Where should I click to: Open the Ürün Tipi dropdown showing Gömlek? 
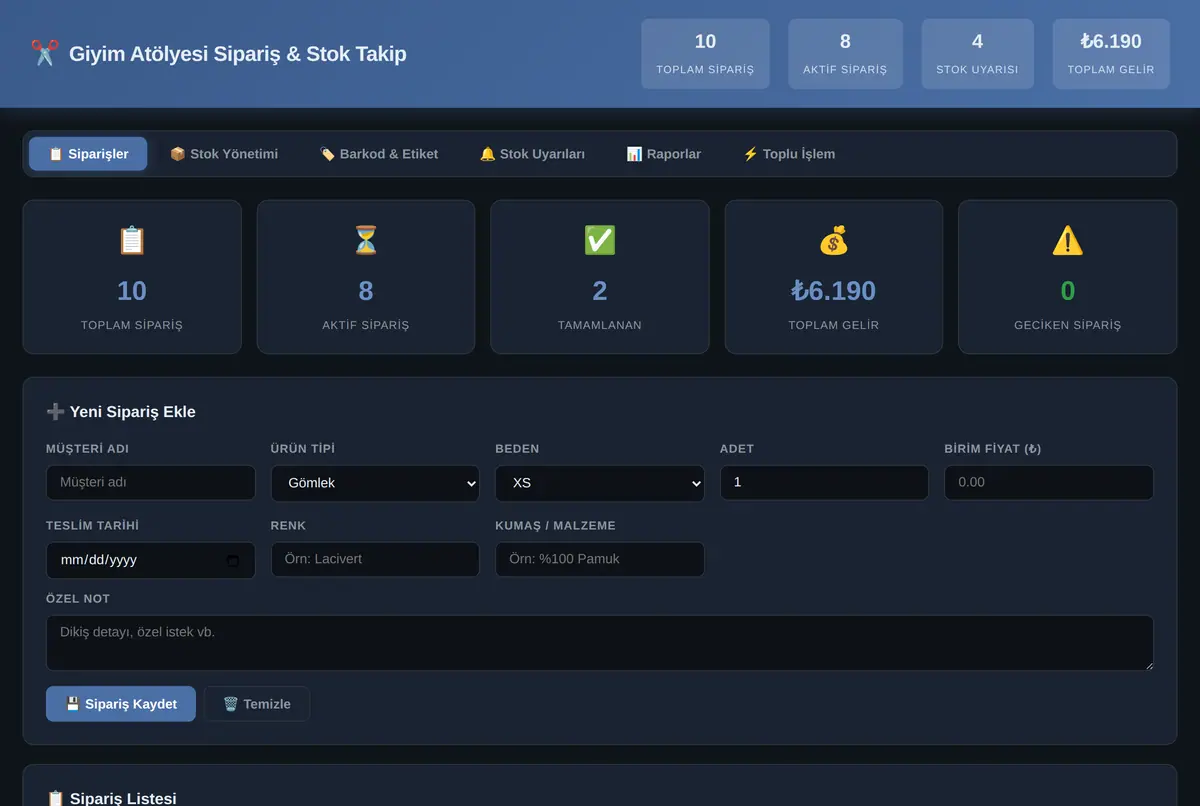click(375, 483)
